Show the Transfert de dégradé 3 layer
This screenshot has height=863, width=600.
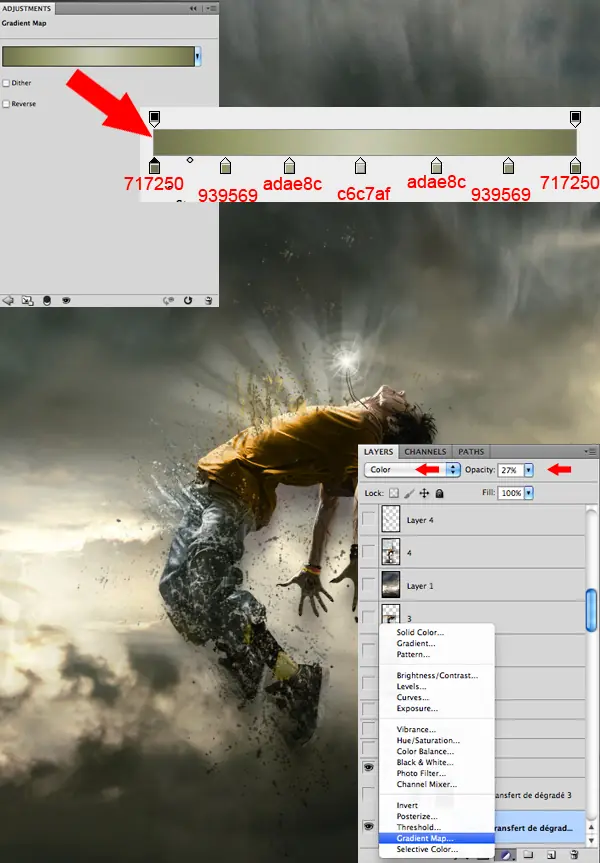click(x=368, y=794)
